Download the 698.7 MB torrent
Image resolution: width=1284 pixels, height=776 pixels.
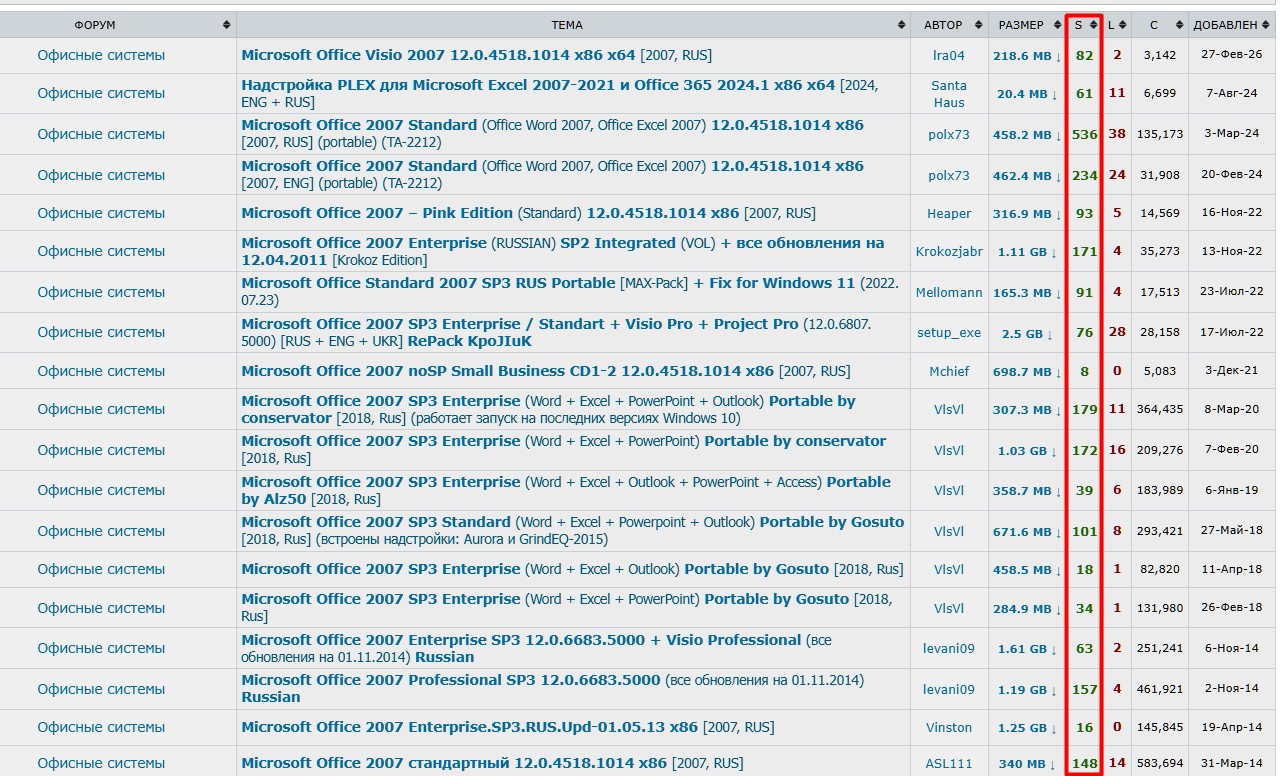coord(1027,371)
